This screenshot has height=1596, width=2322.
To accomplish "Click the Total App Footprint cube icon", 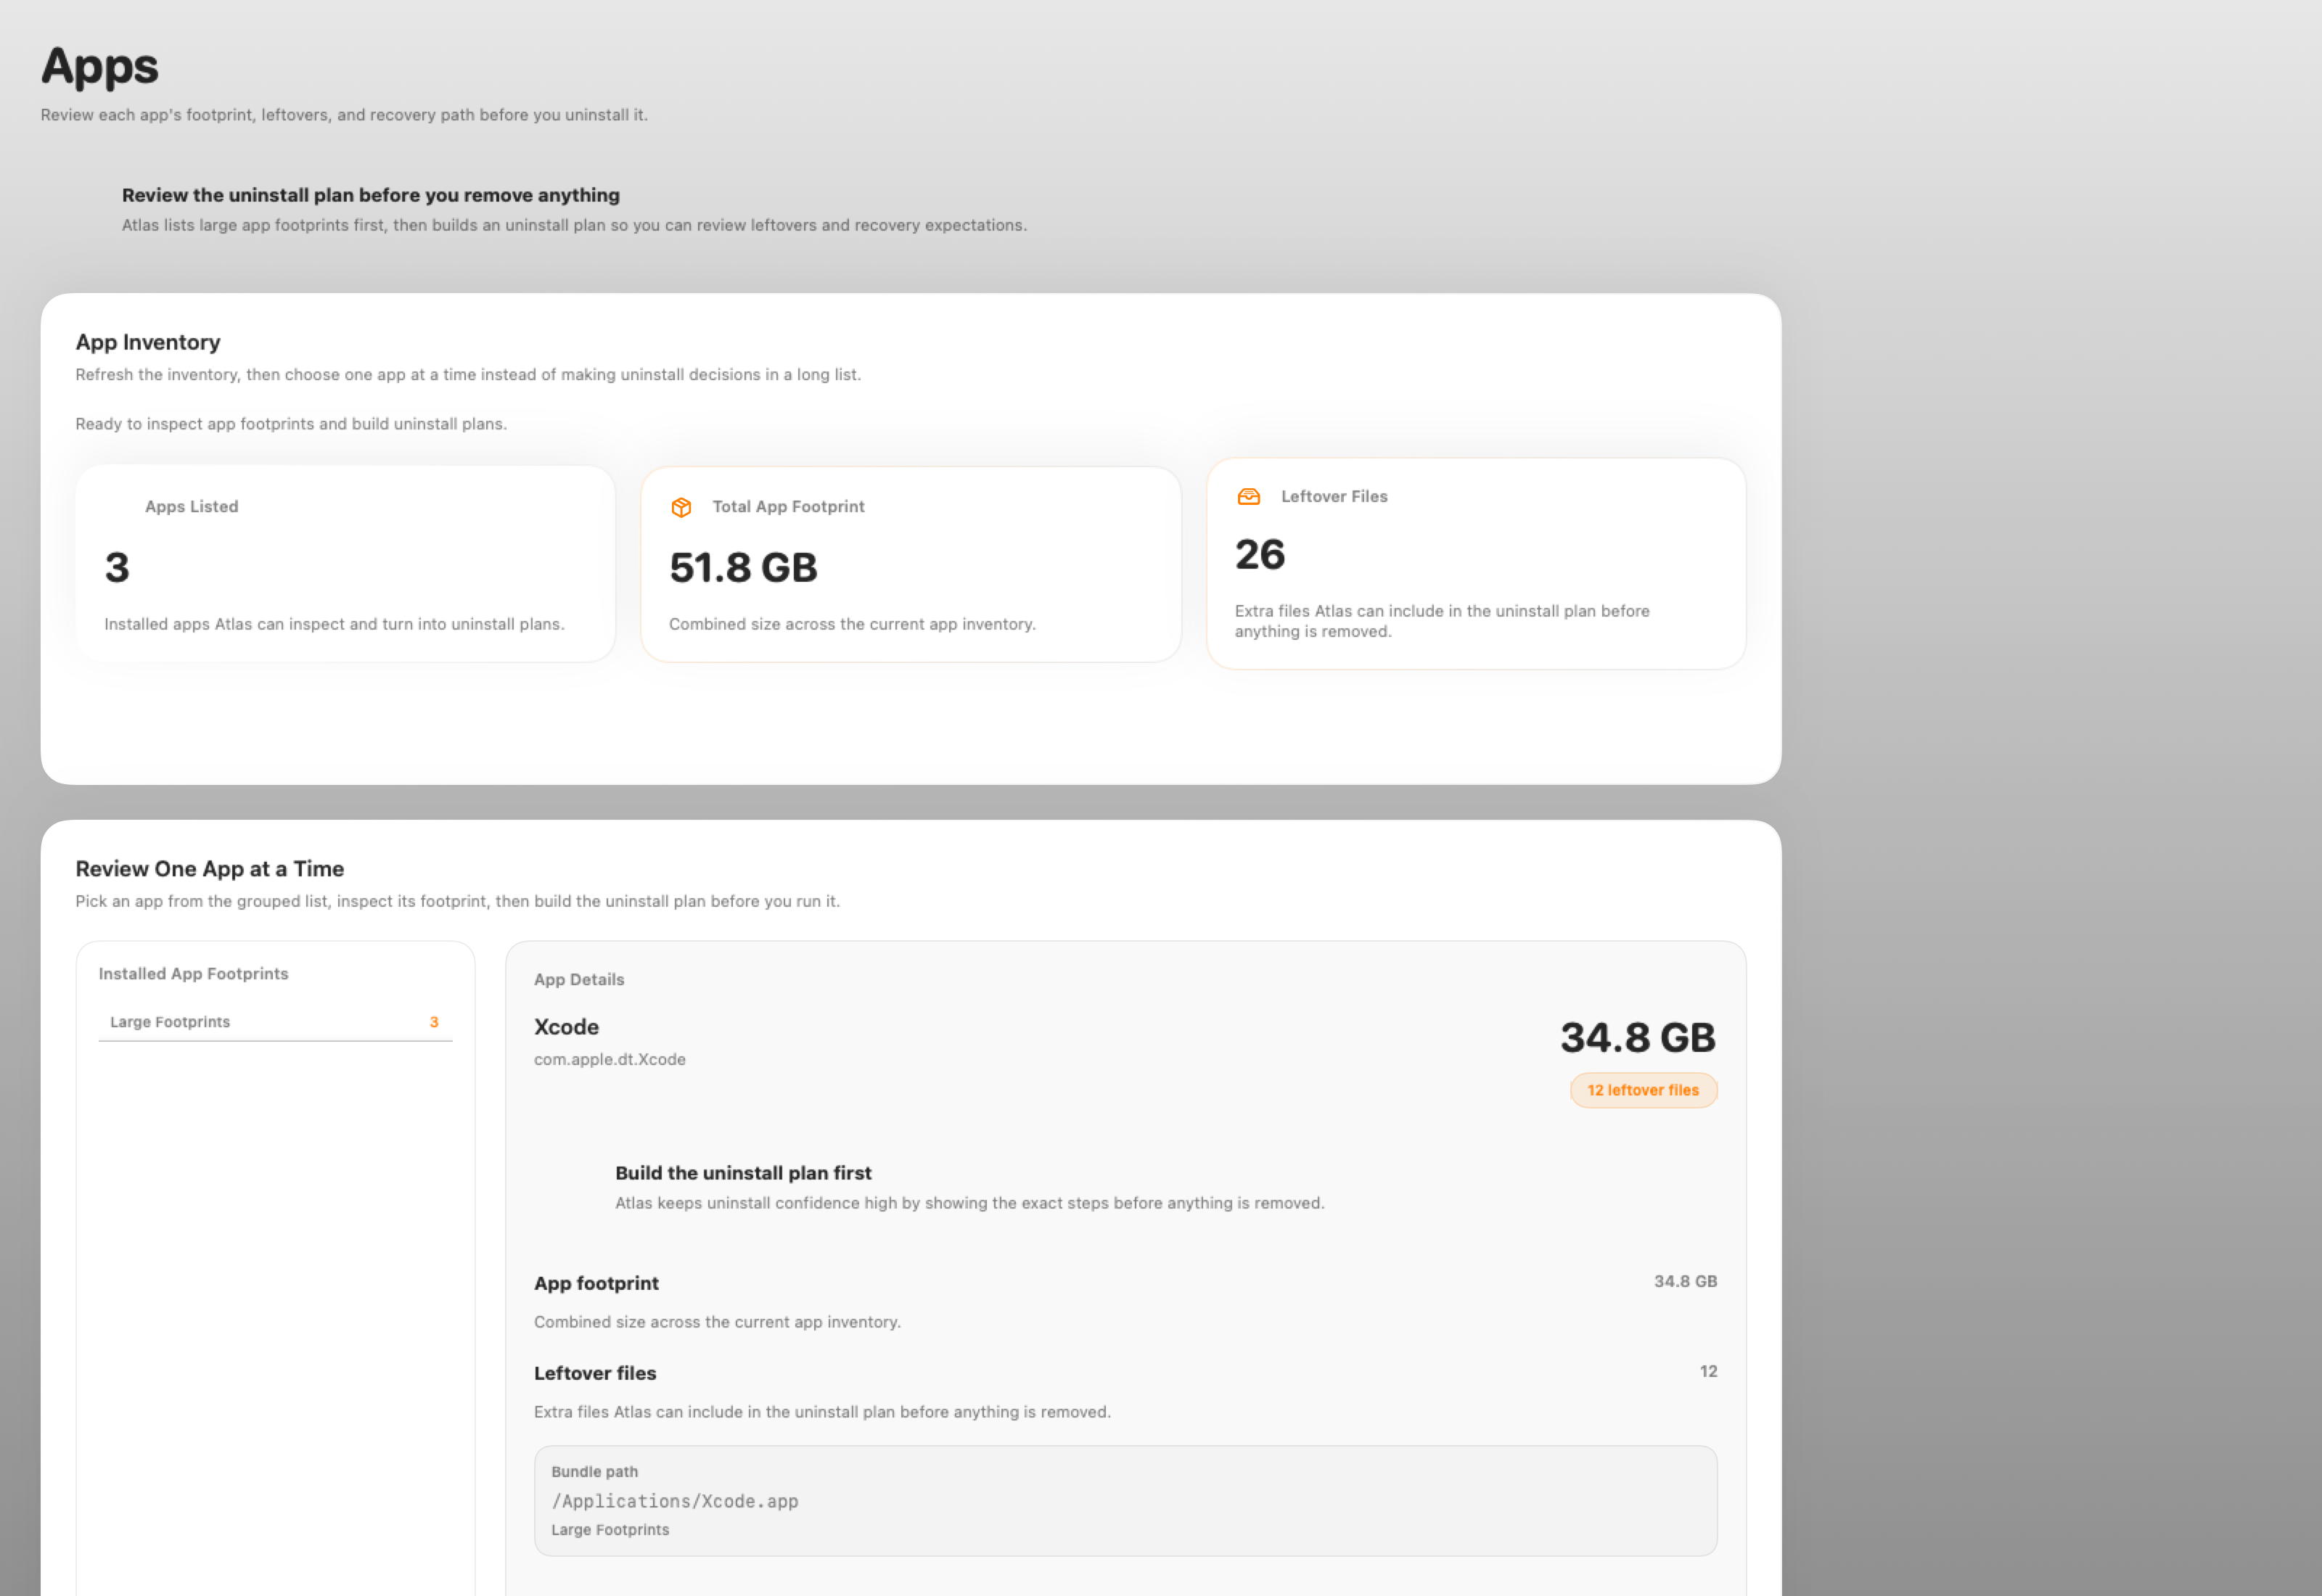I will (x=681, y=507).
